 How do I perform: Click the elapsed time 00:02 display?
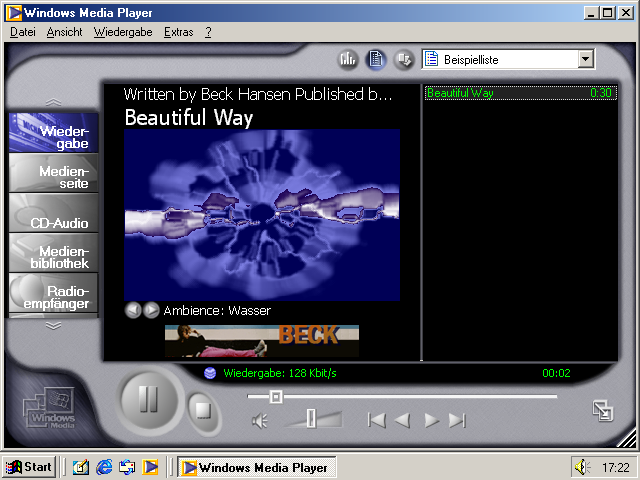click(x=556, y=373)
